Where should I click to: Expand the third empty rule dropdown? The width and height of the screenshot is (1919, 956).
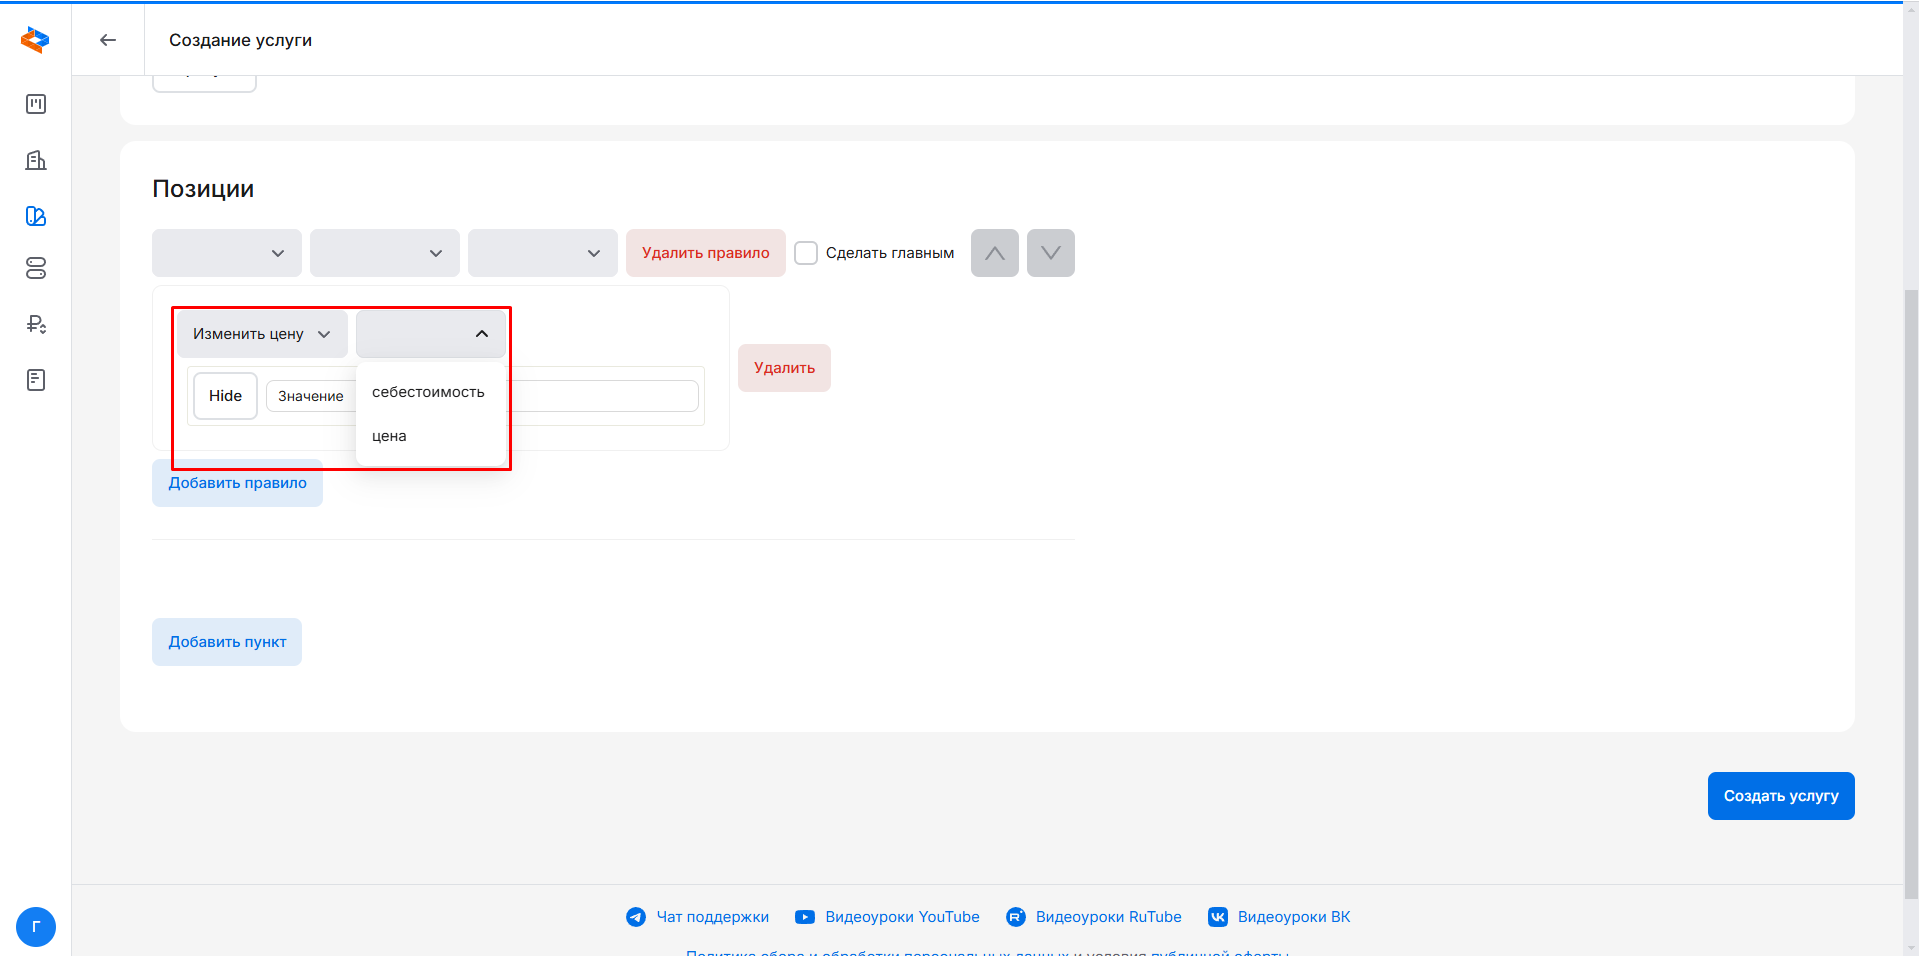pyautogui.click(x=542, y=253)
